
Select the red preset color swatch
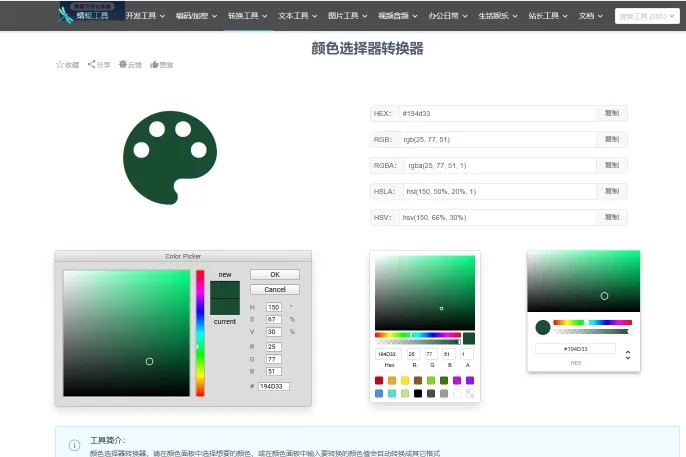[x=379, y=380]
